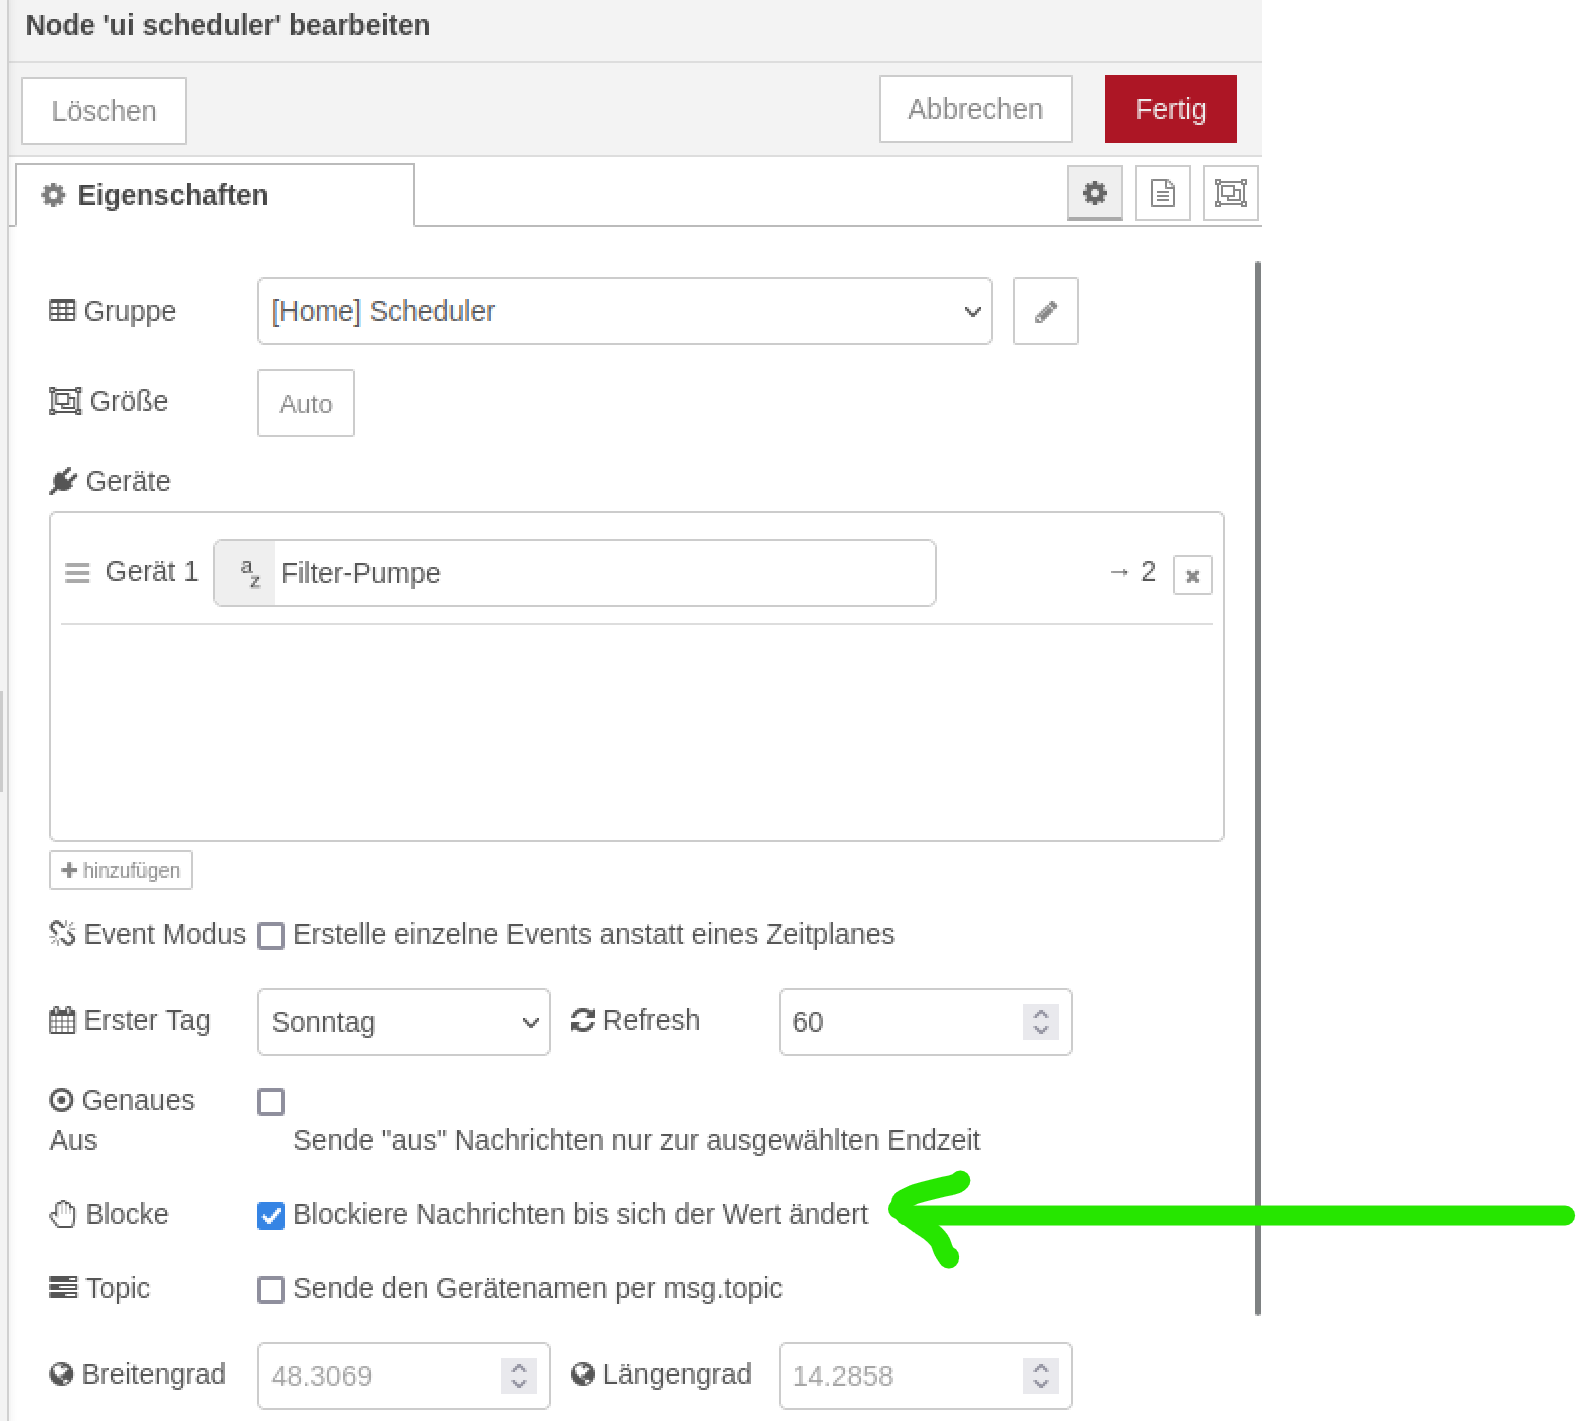Click the Löschen button
The width and height of the screenshot is (1576, 1422).
(104, 111)
